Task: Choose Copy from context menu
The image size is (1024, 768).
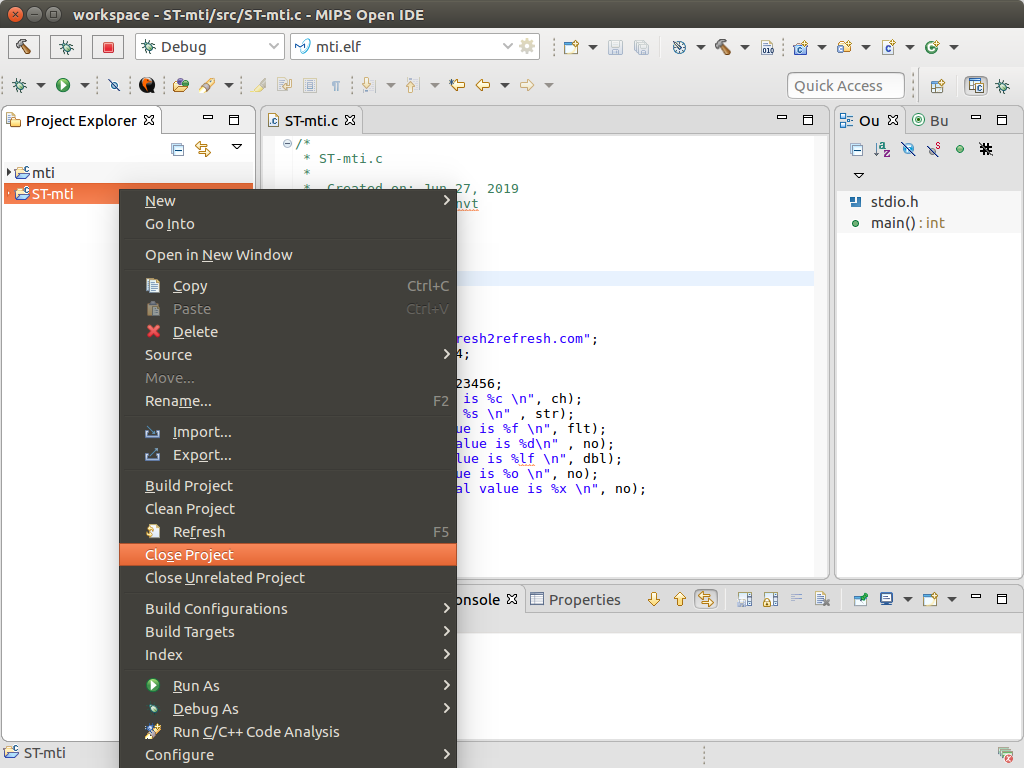Action: [288, 286]
